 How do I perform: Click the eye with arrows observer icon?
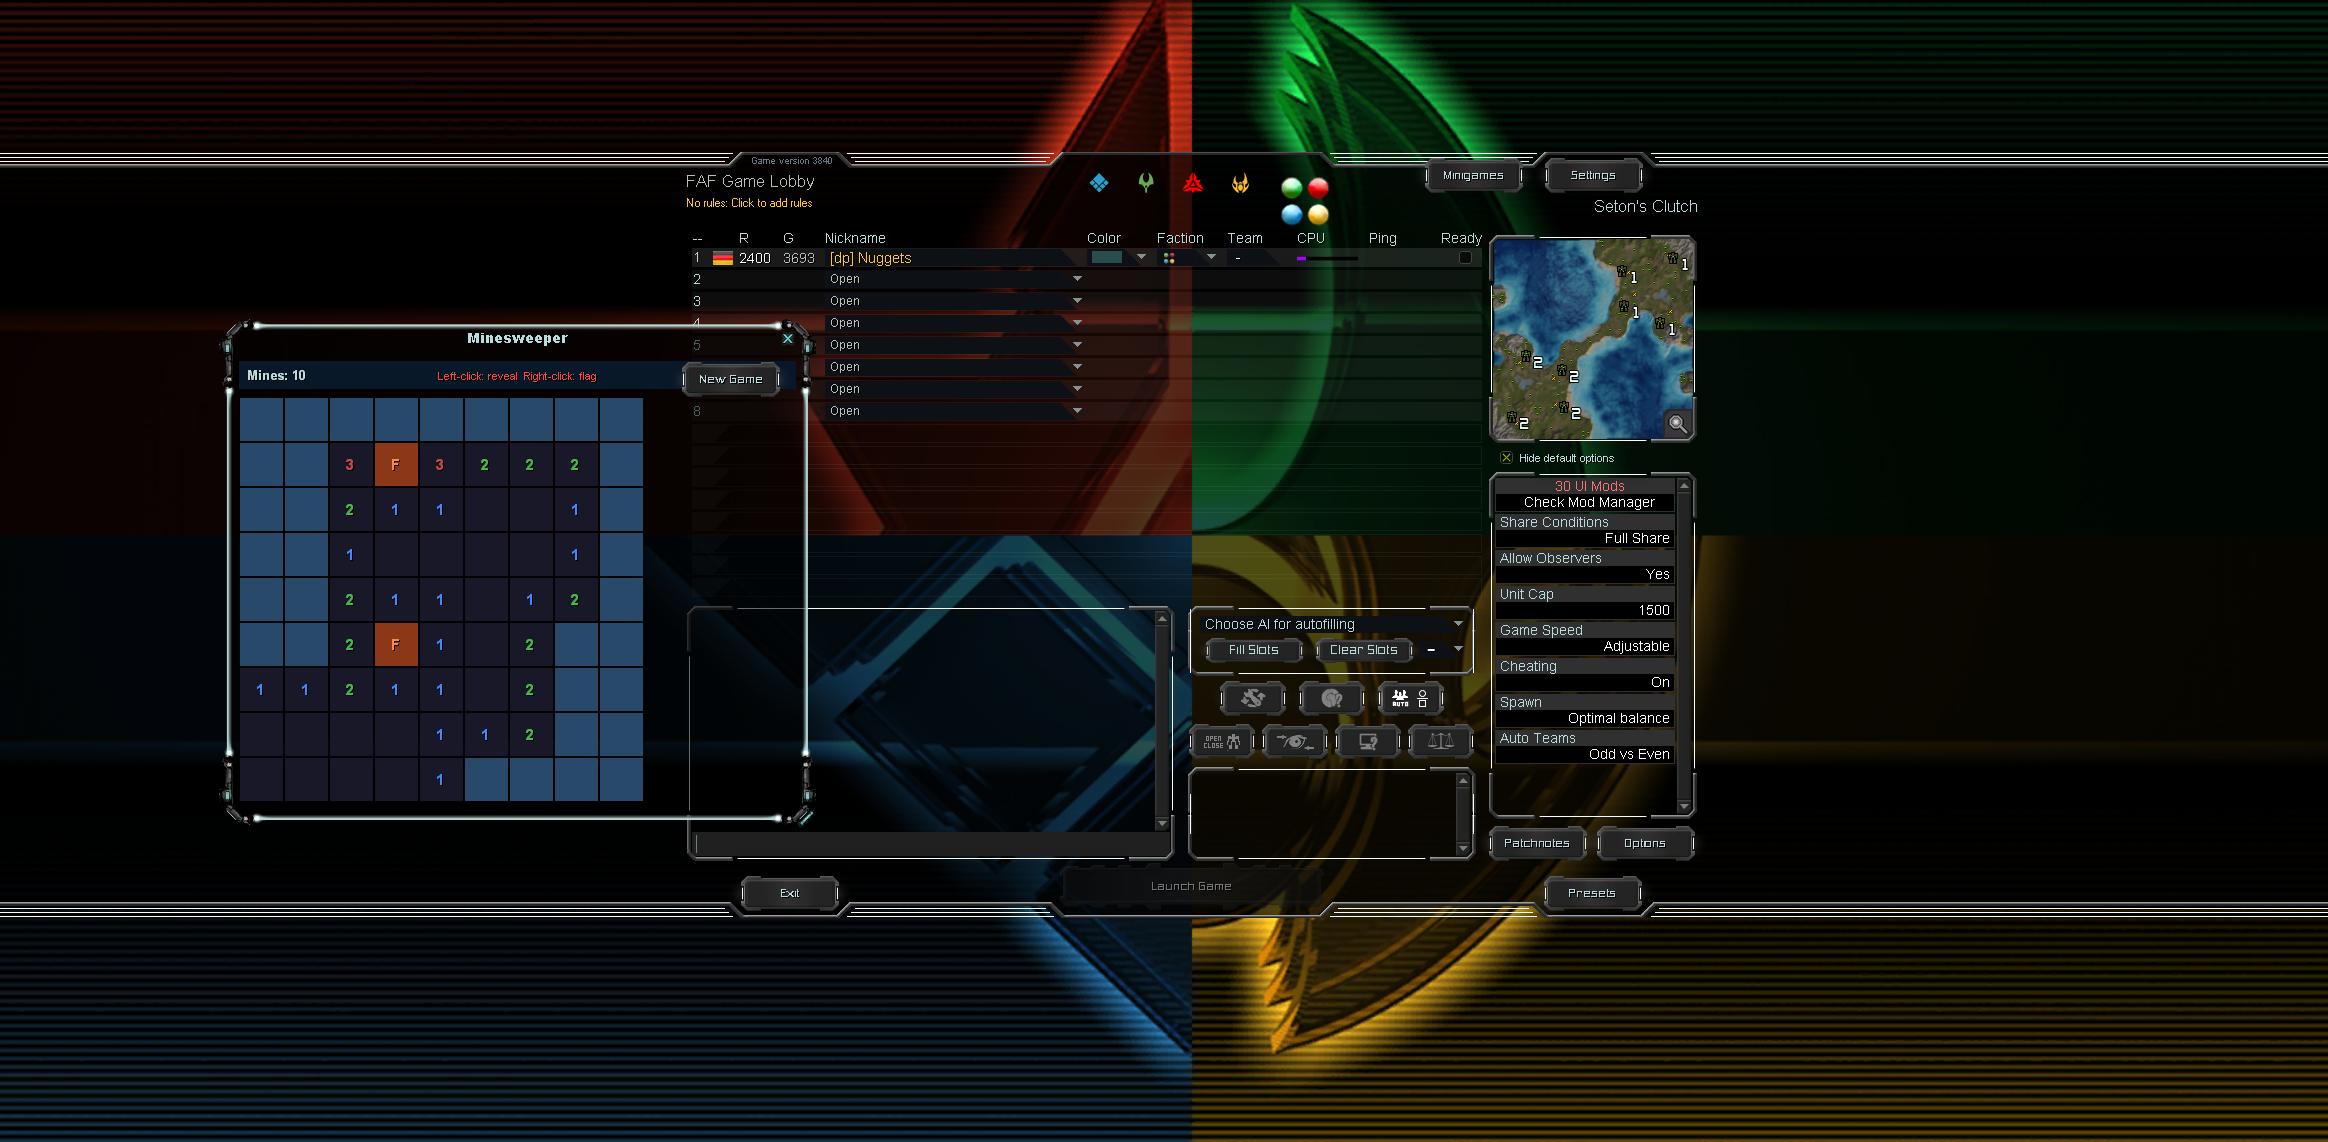1295,742
